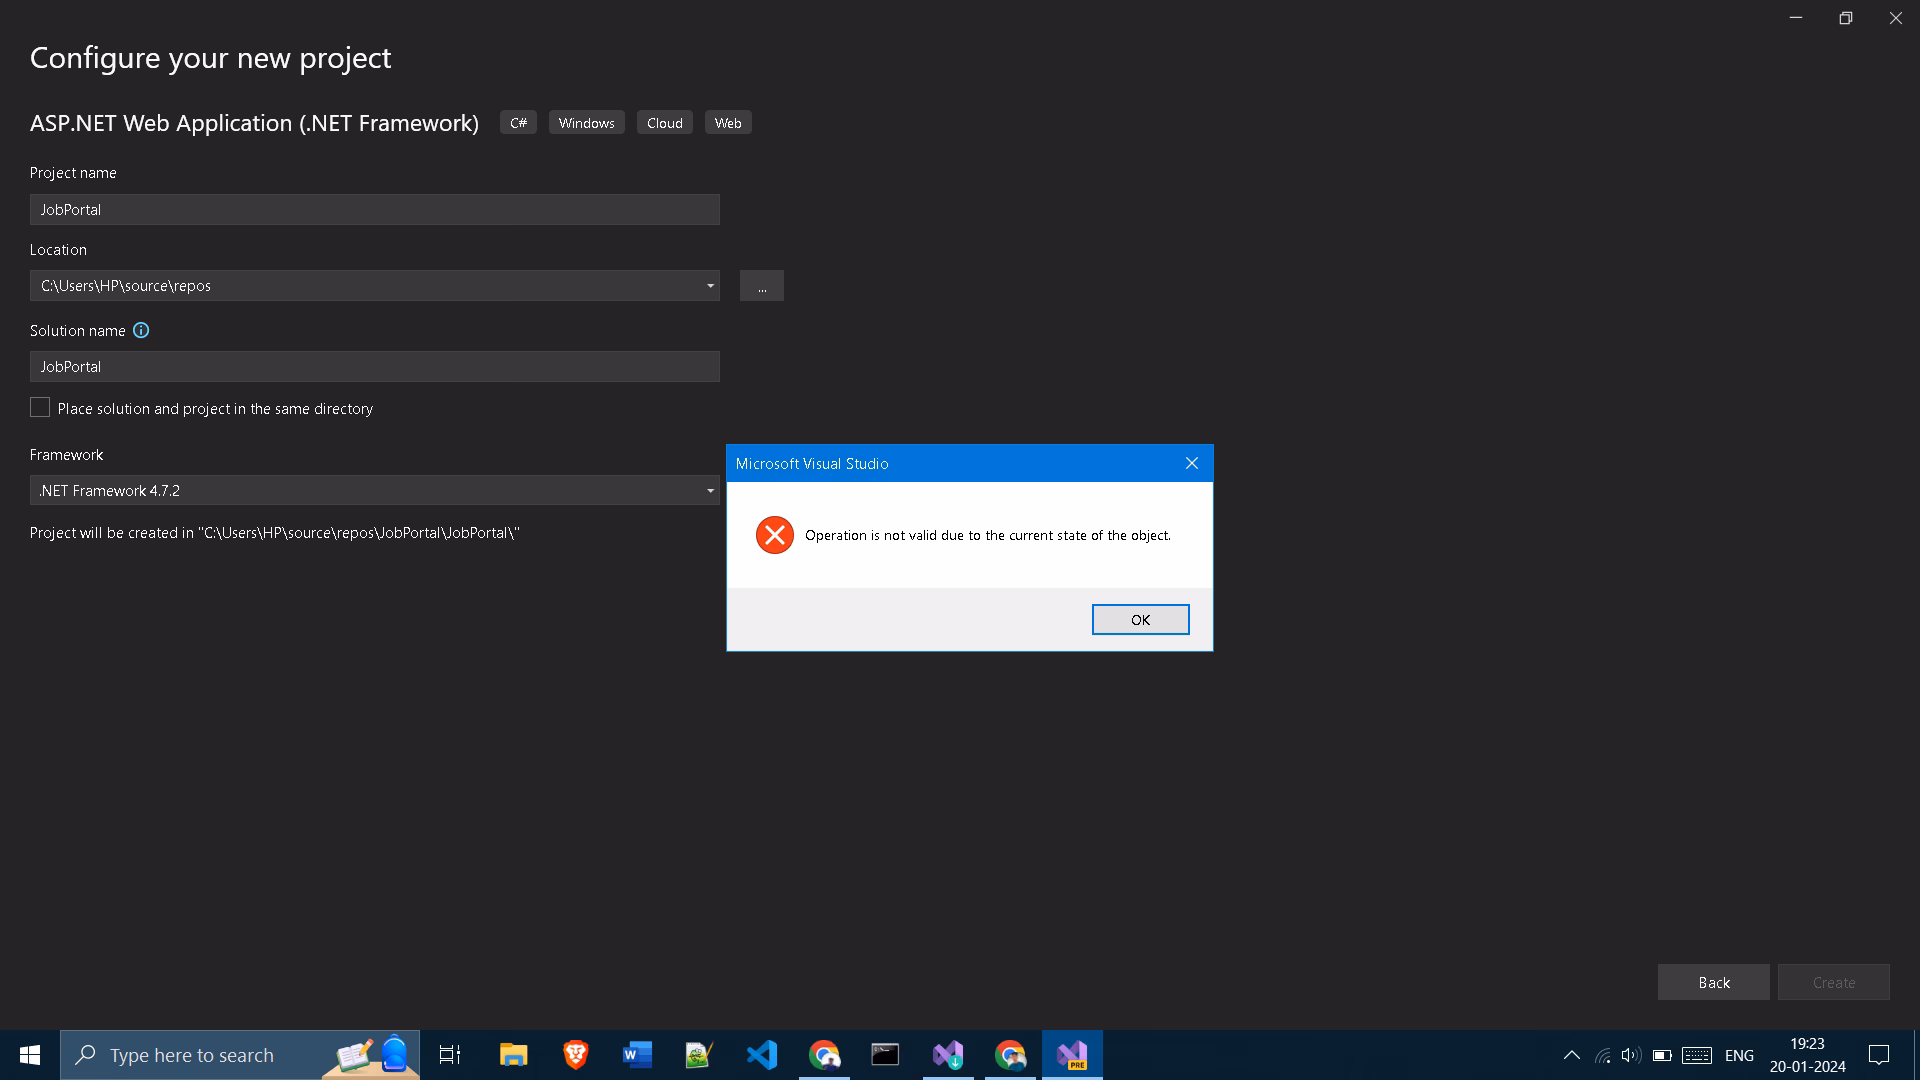Image resolution: width=1920 pixels, height=1080 pixels.
Task: Open the command prompt from the taskbar
Action: [885, 1054]
